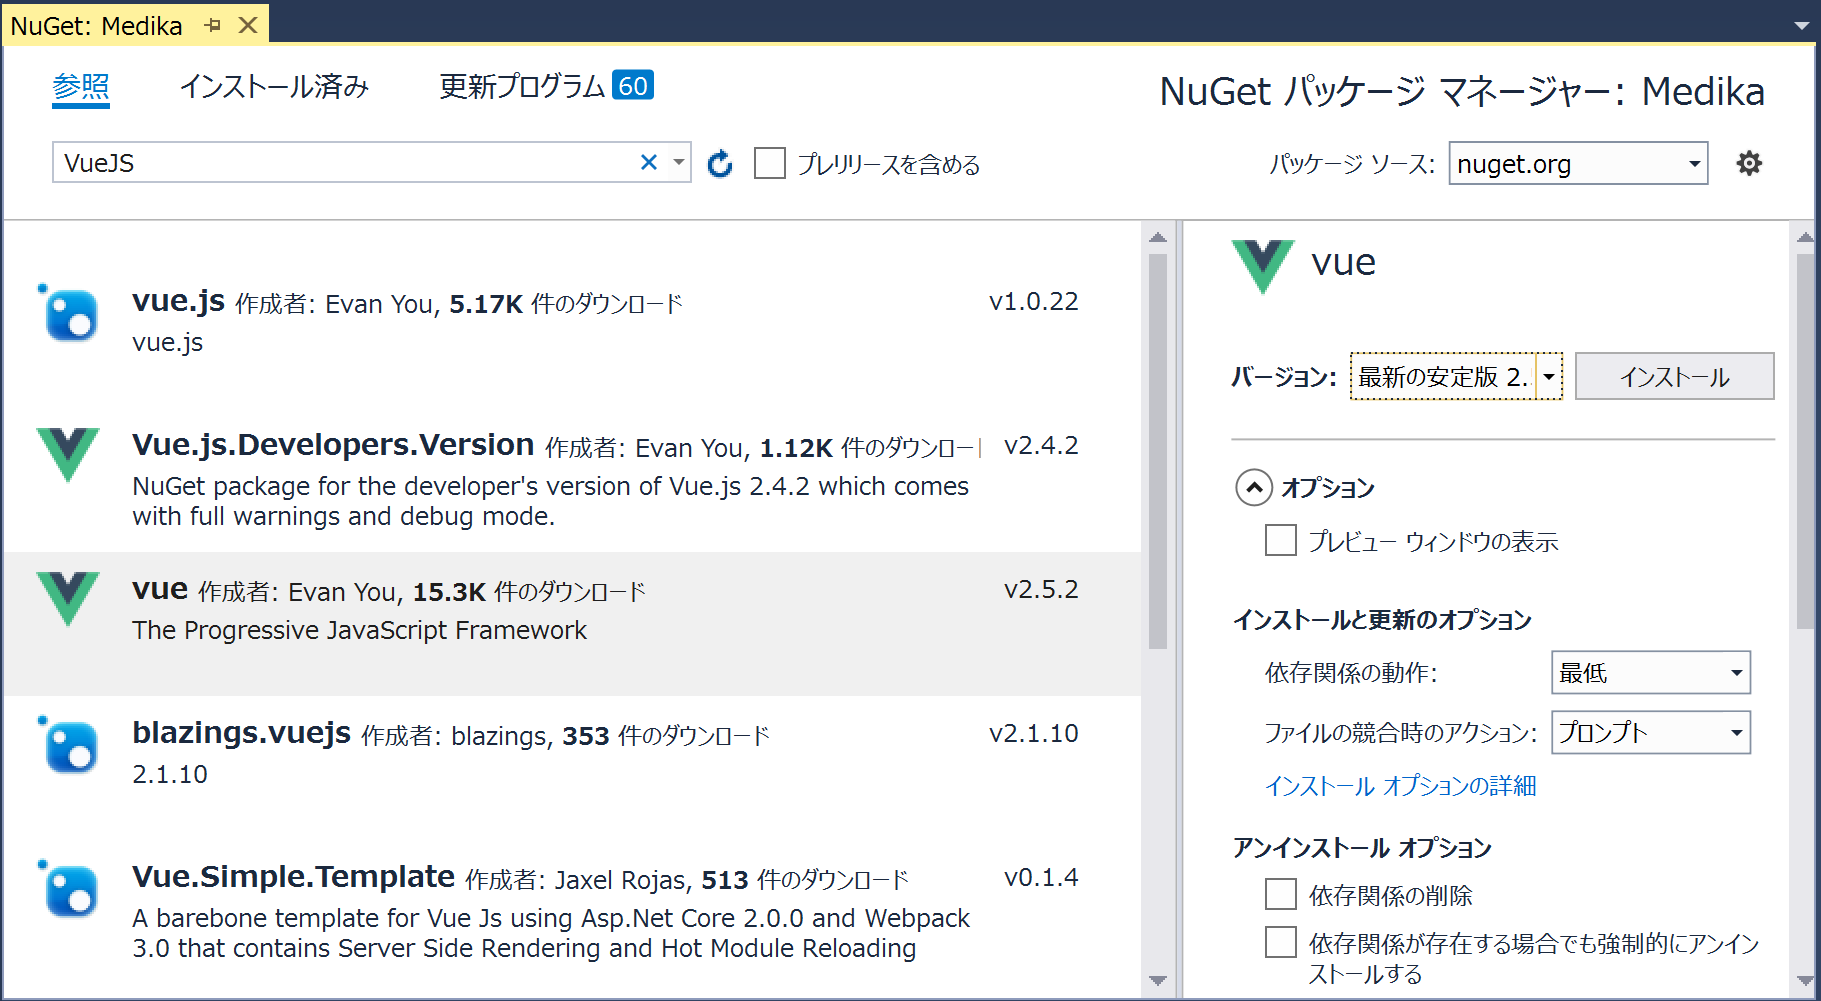Toggle プレビュー ウィンドウの表示 checkbox
1821x1001 pixels.
click(1281, 540)
